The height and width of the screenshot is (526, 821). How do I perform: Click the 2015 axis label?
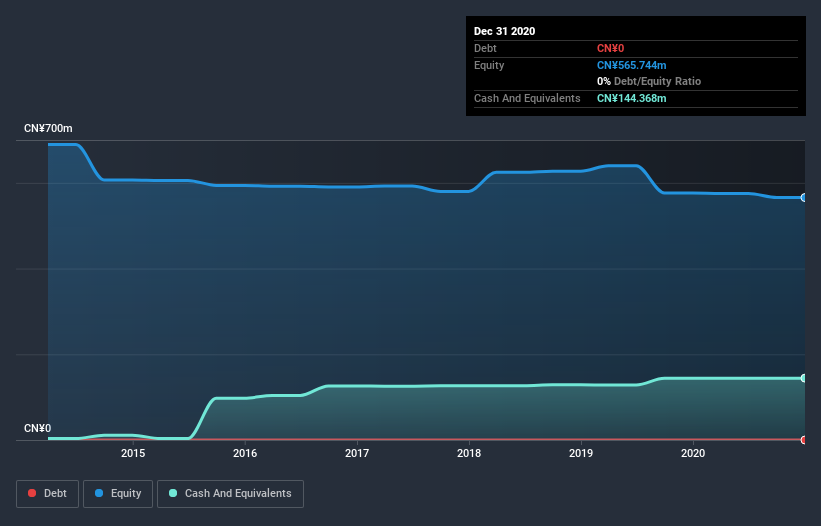133,453
